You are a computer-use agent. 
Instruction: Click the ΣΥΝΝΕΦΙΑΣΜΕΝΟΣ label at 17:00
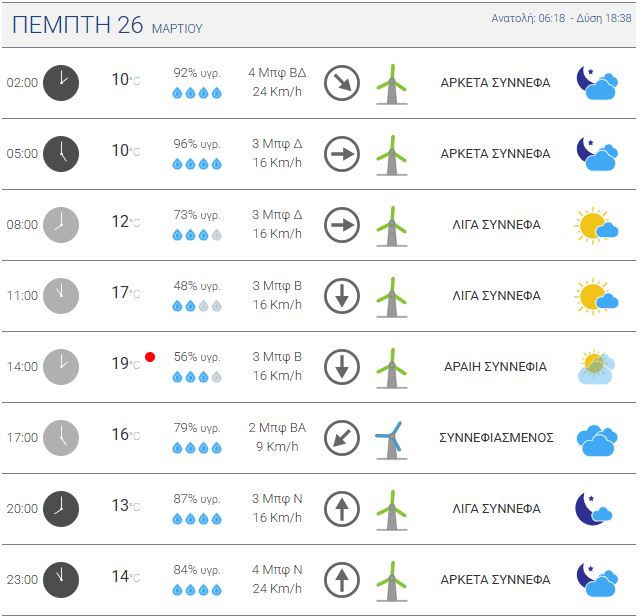coord(495,438)
